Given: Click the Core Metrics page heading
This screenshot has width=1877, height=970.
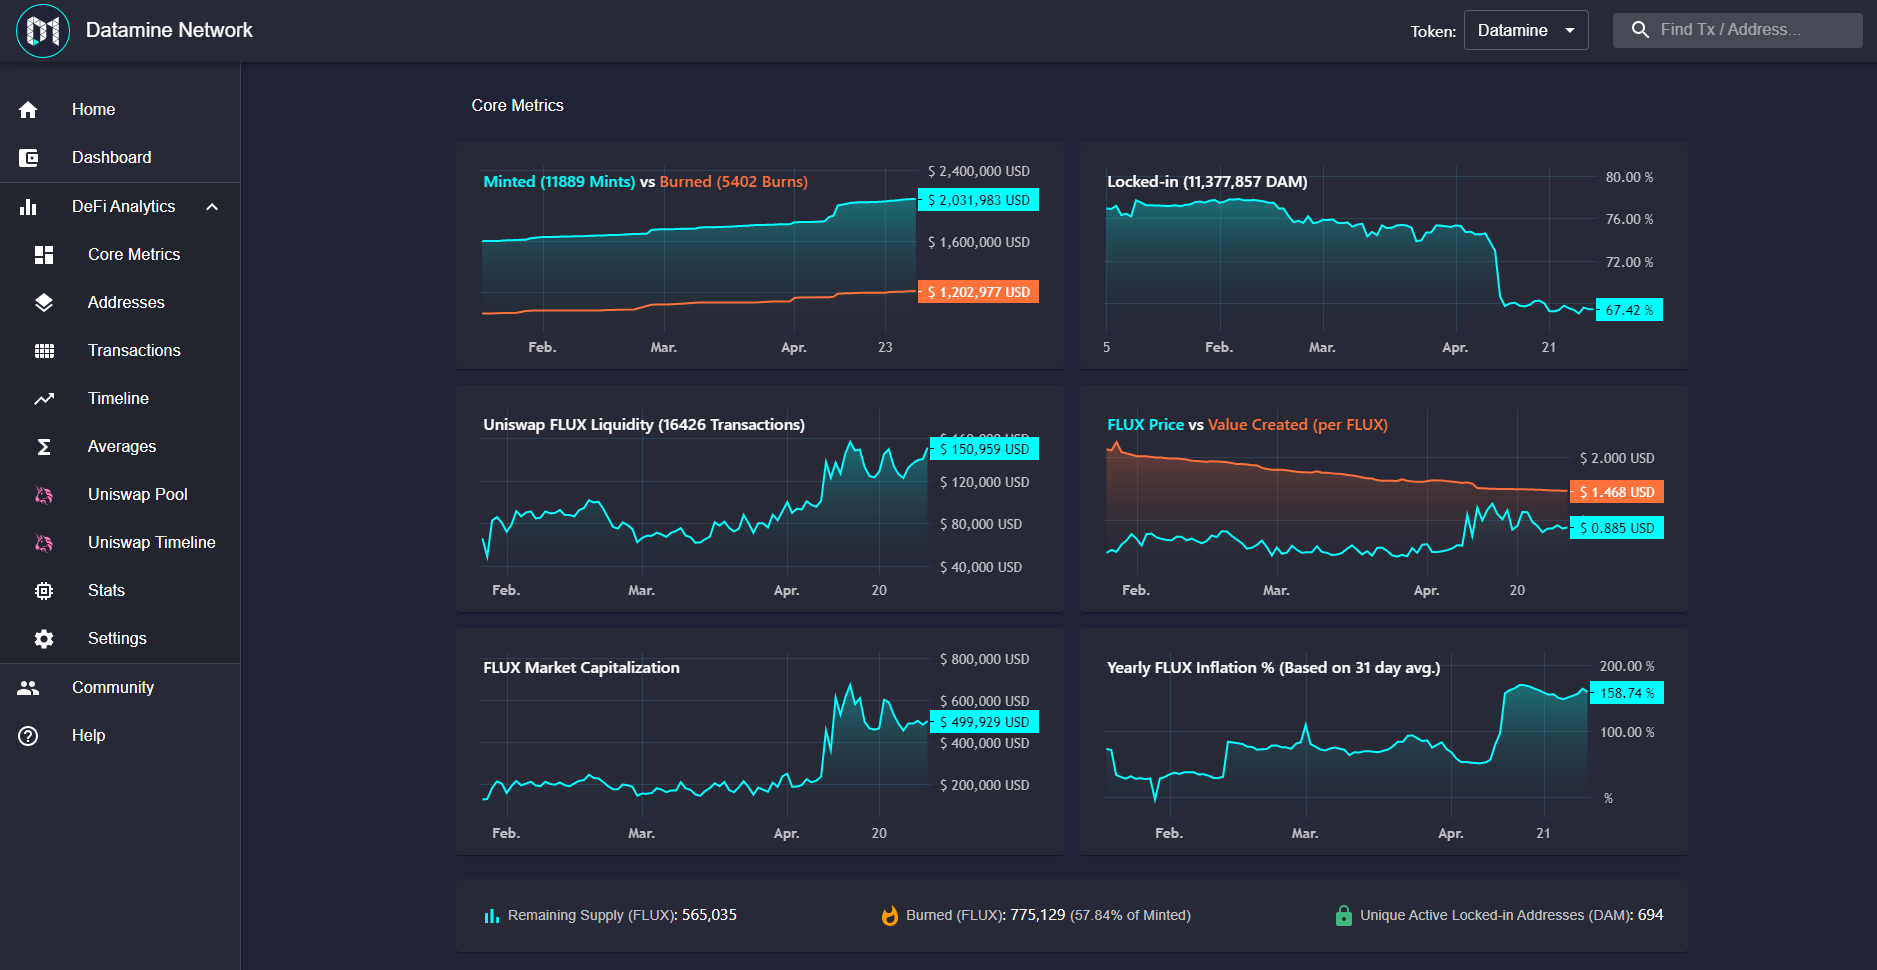Looking at the screenshot, I should 517,106.
